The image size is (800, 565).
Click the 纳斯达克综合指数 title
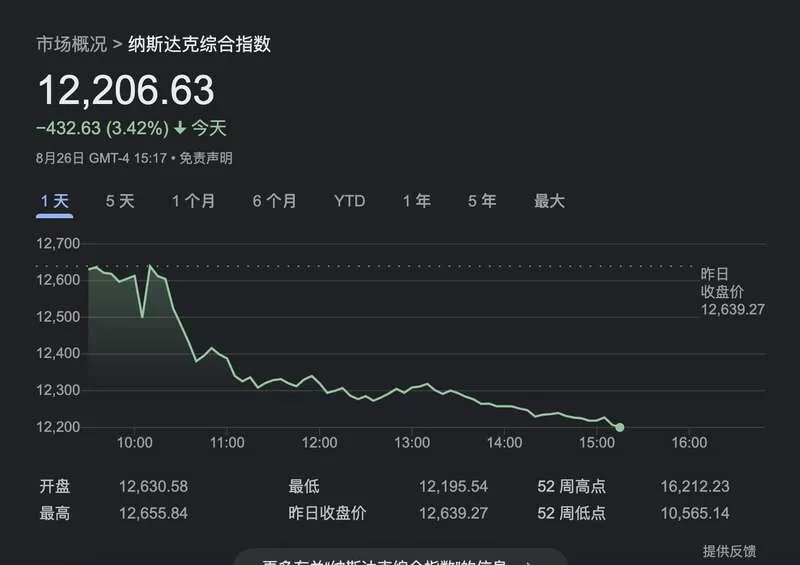pos(199,44)
